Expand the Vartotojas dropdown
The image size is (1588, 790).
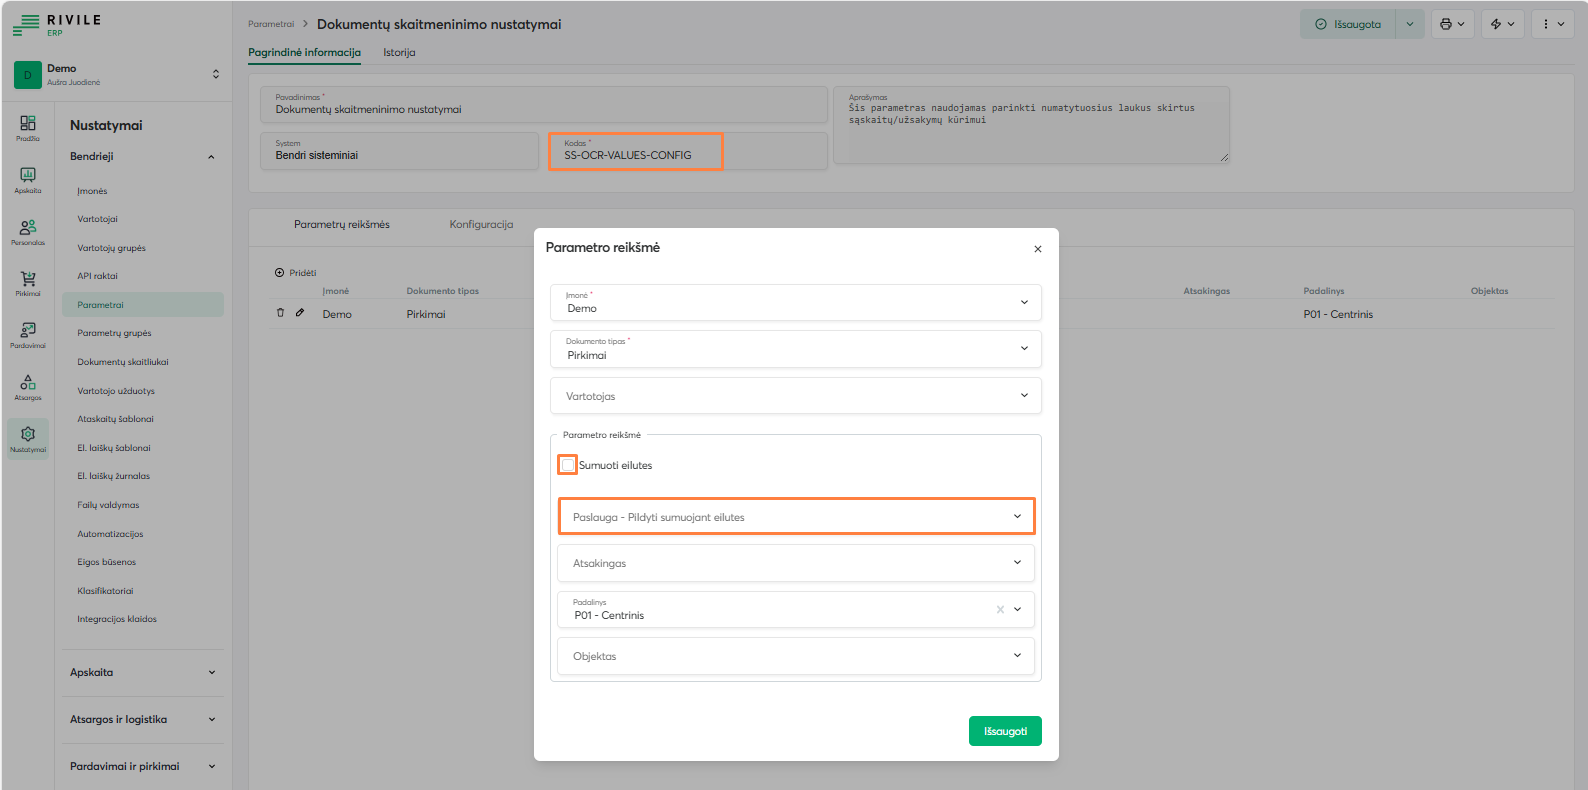click(795, 396)
